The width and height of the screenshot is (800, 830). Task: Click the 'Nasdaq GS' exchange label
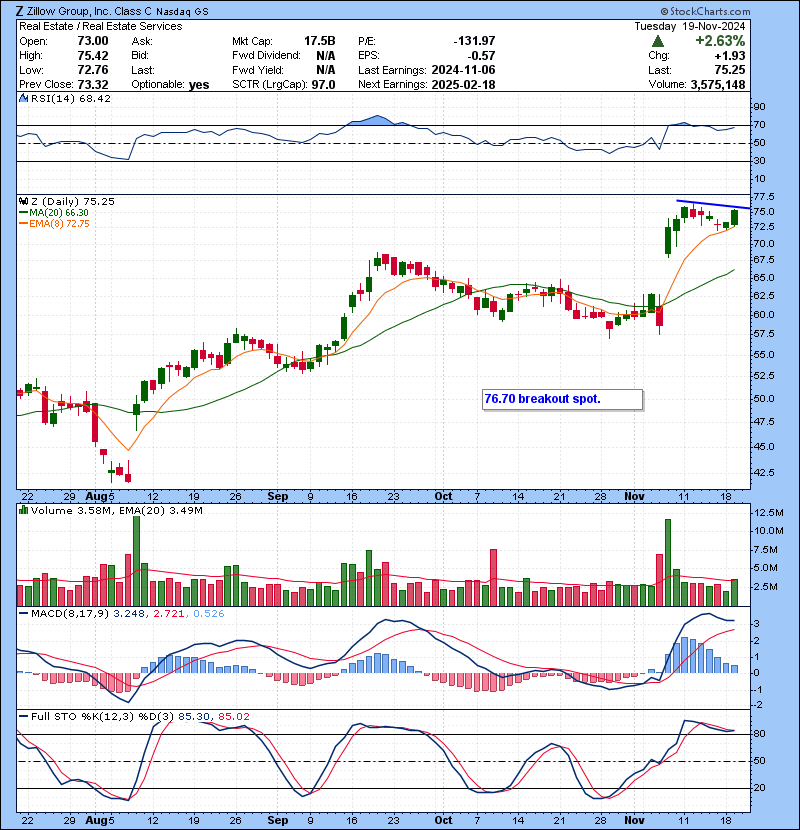(183, 12)
